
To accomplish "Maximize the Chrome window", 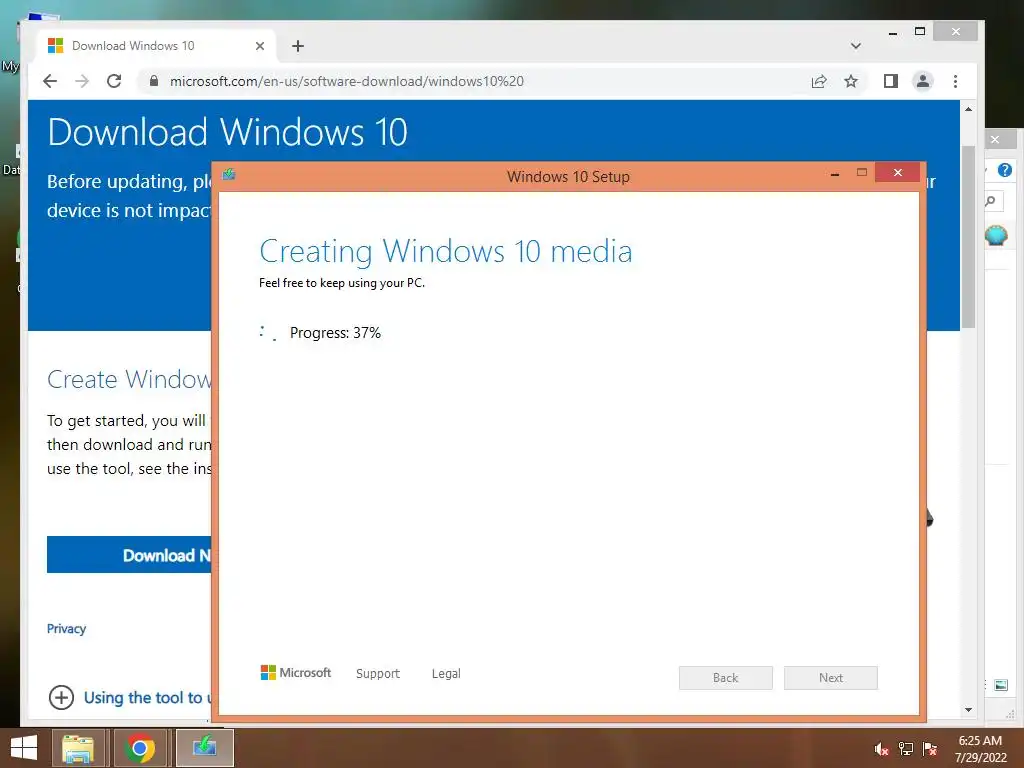I will pyautogui.click(x=920, y=31).
